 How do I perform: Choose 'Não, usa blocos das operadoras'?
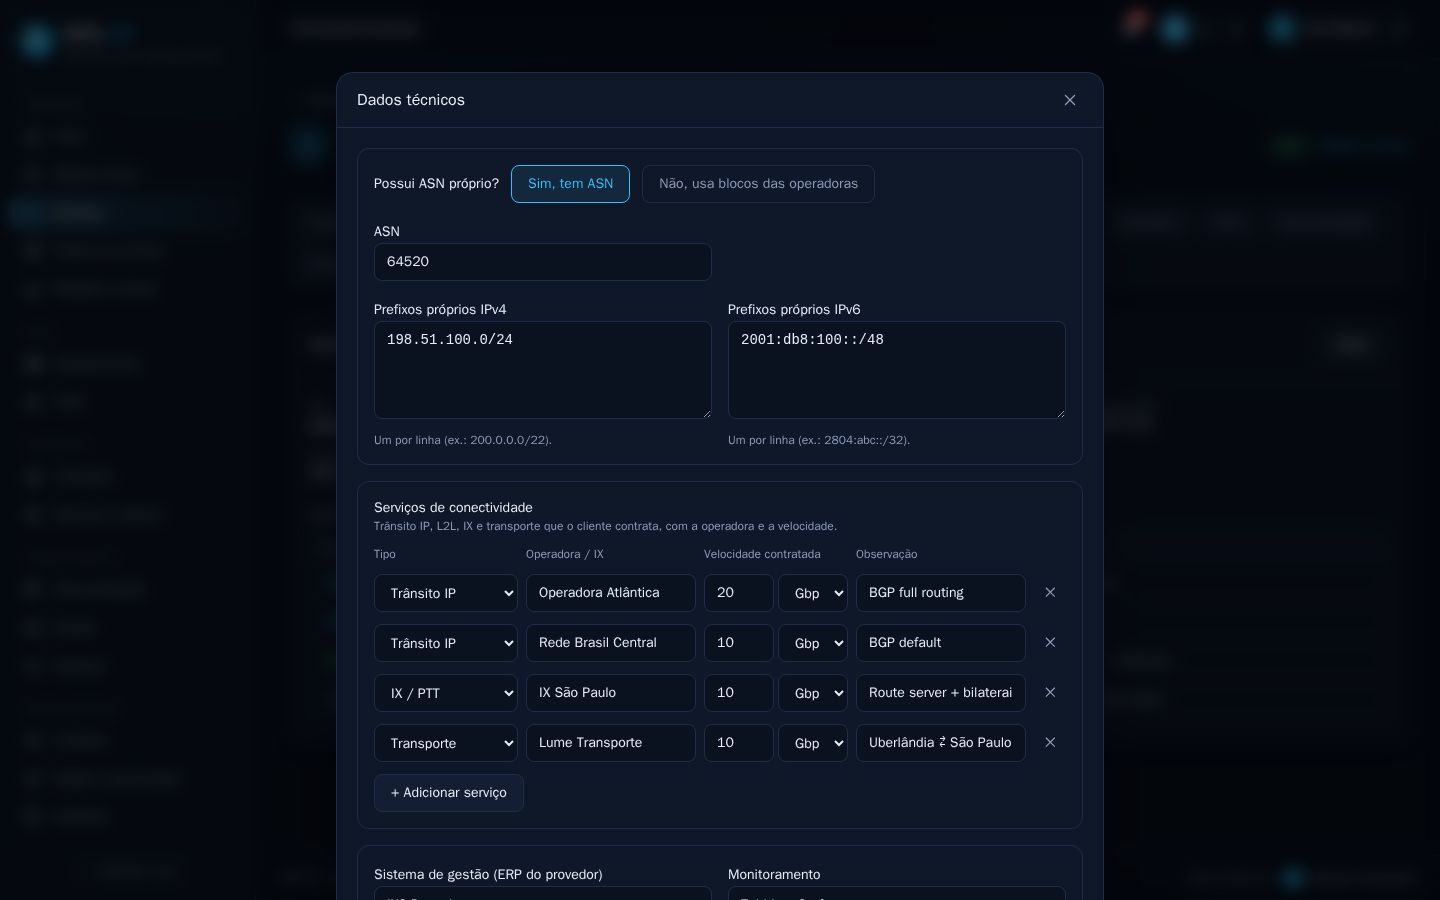[758, 184]
